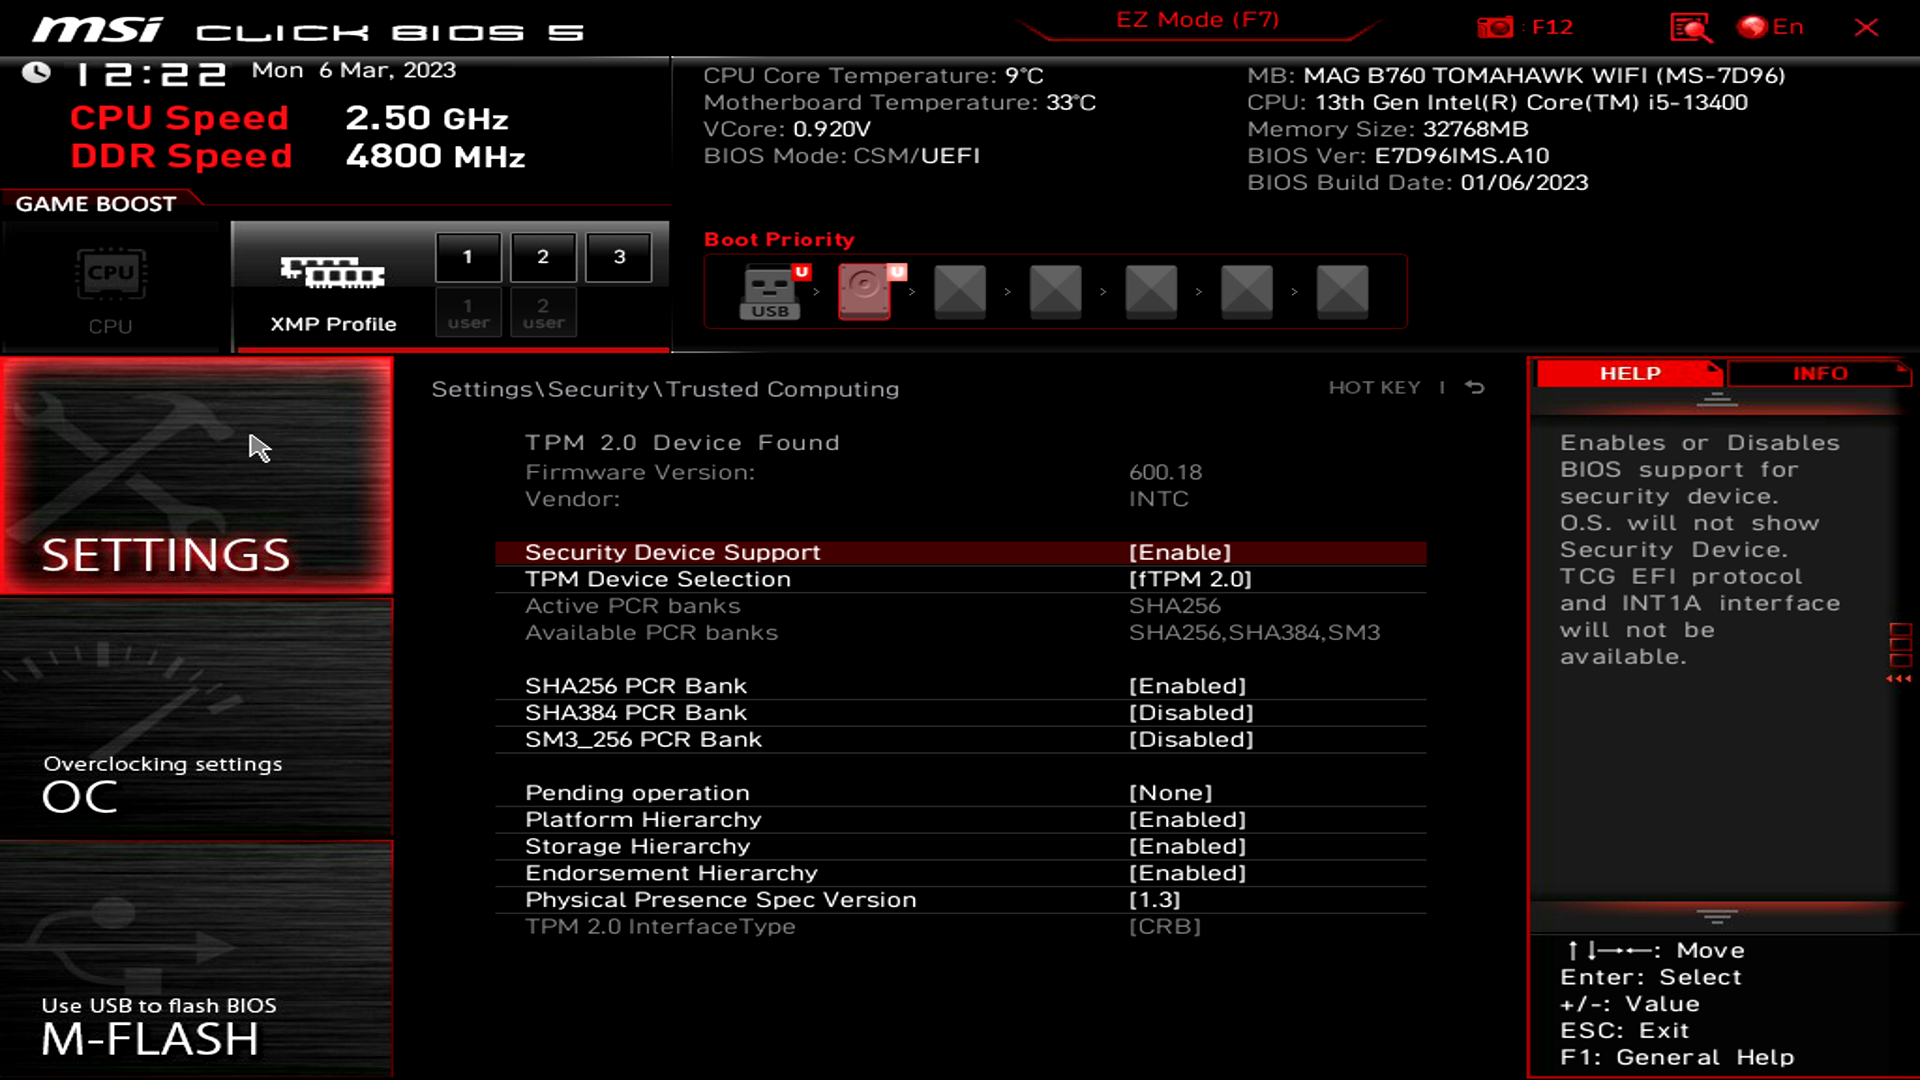Click the back arrow next to HOT KEY
Screen dimensions: 1920x1080
[x=1475, y=387]
